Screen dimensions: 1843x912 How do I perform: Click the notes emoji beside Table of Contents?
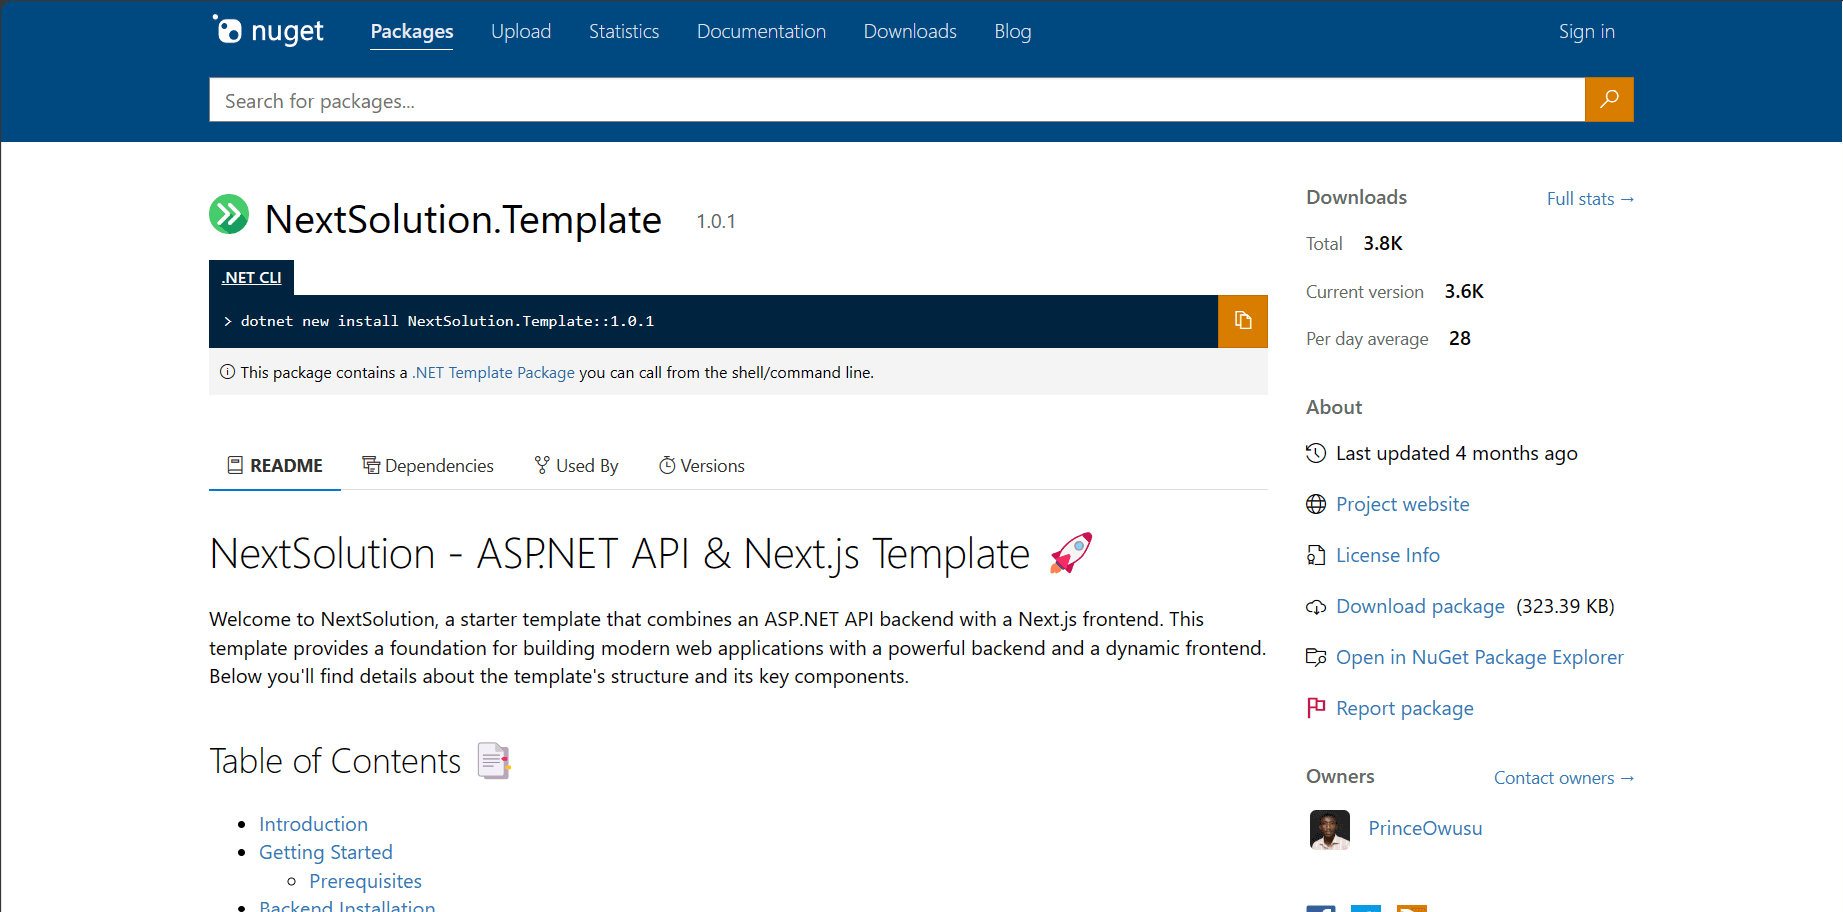point(494,761)
